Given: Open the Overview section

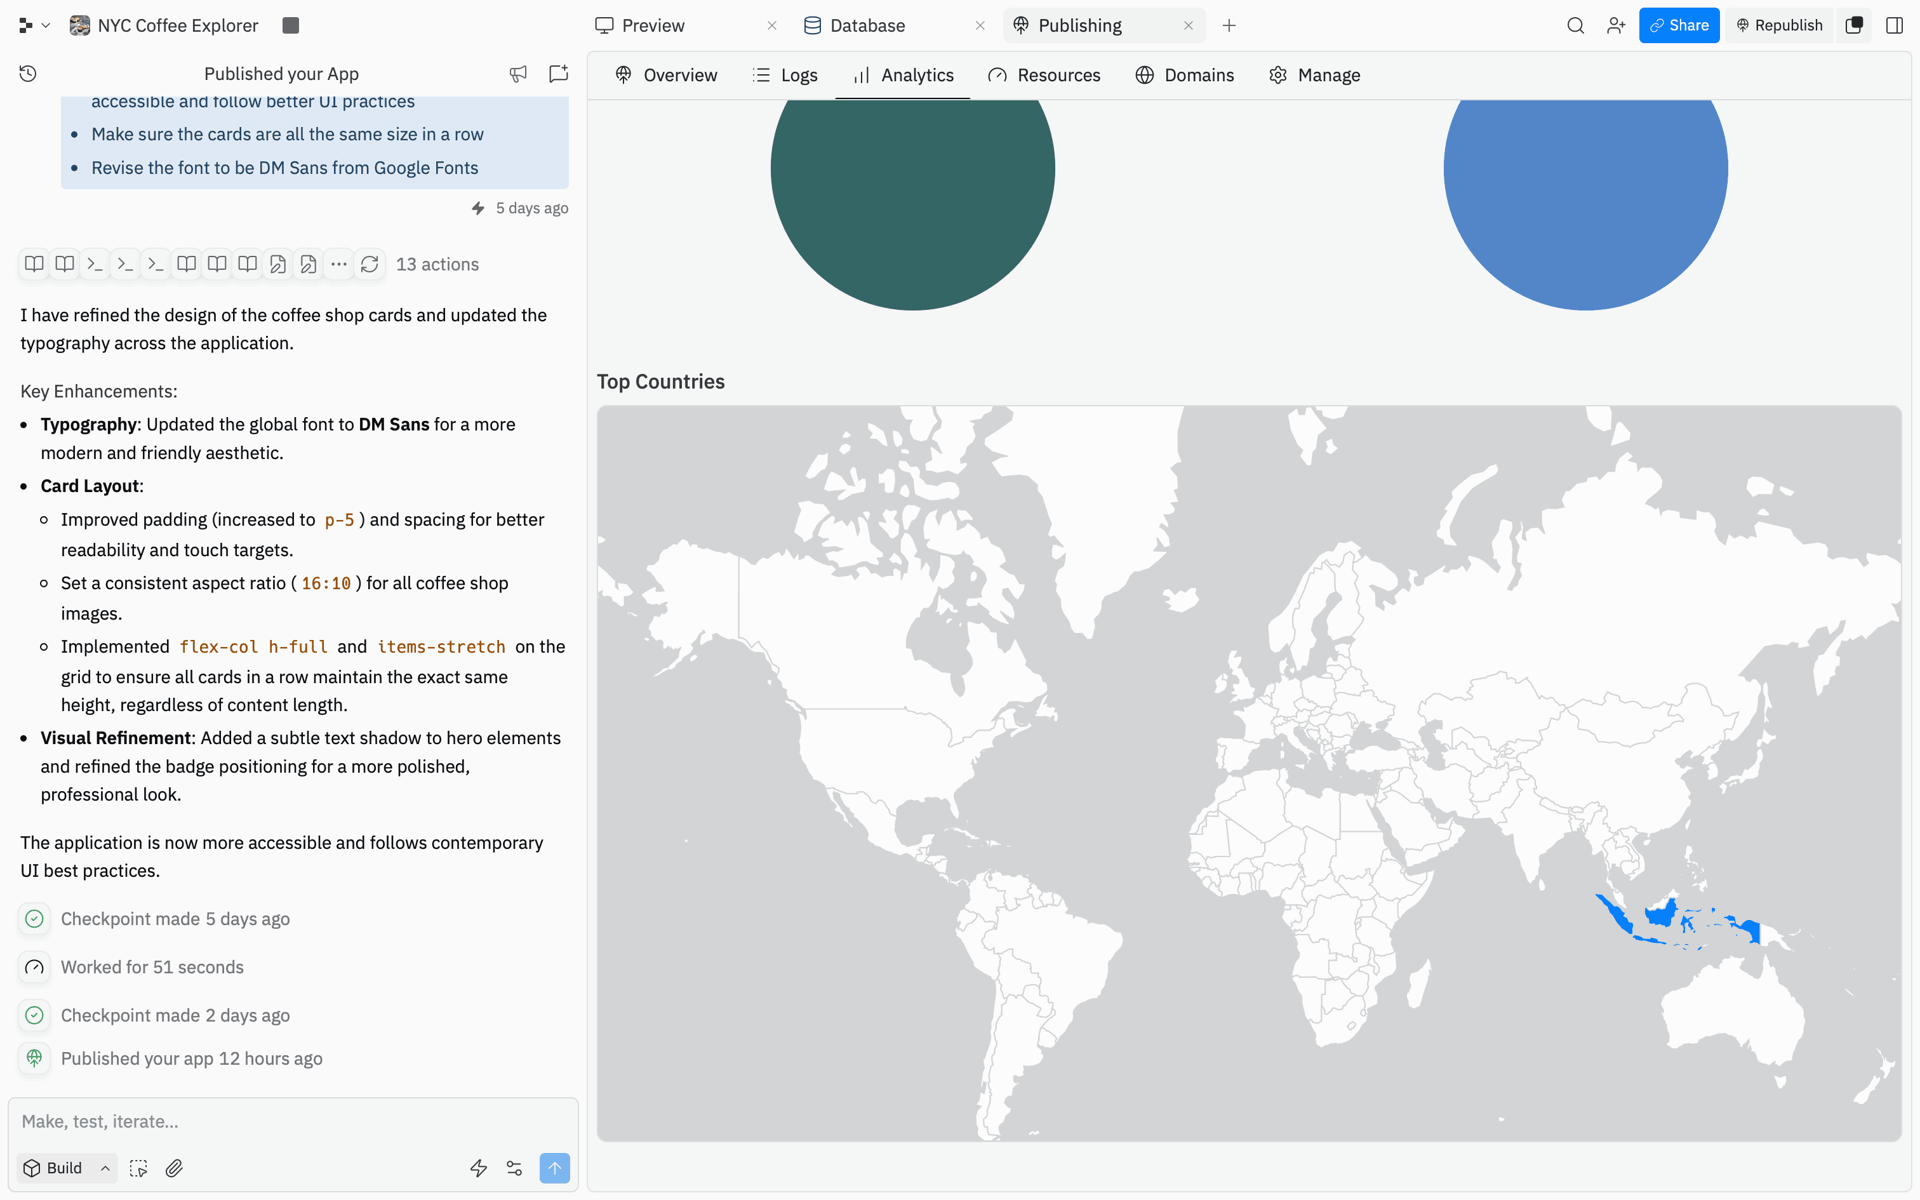Looking at the screenshot, I should (666, 75).
